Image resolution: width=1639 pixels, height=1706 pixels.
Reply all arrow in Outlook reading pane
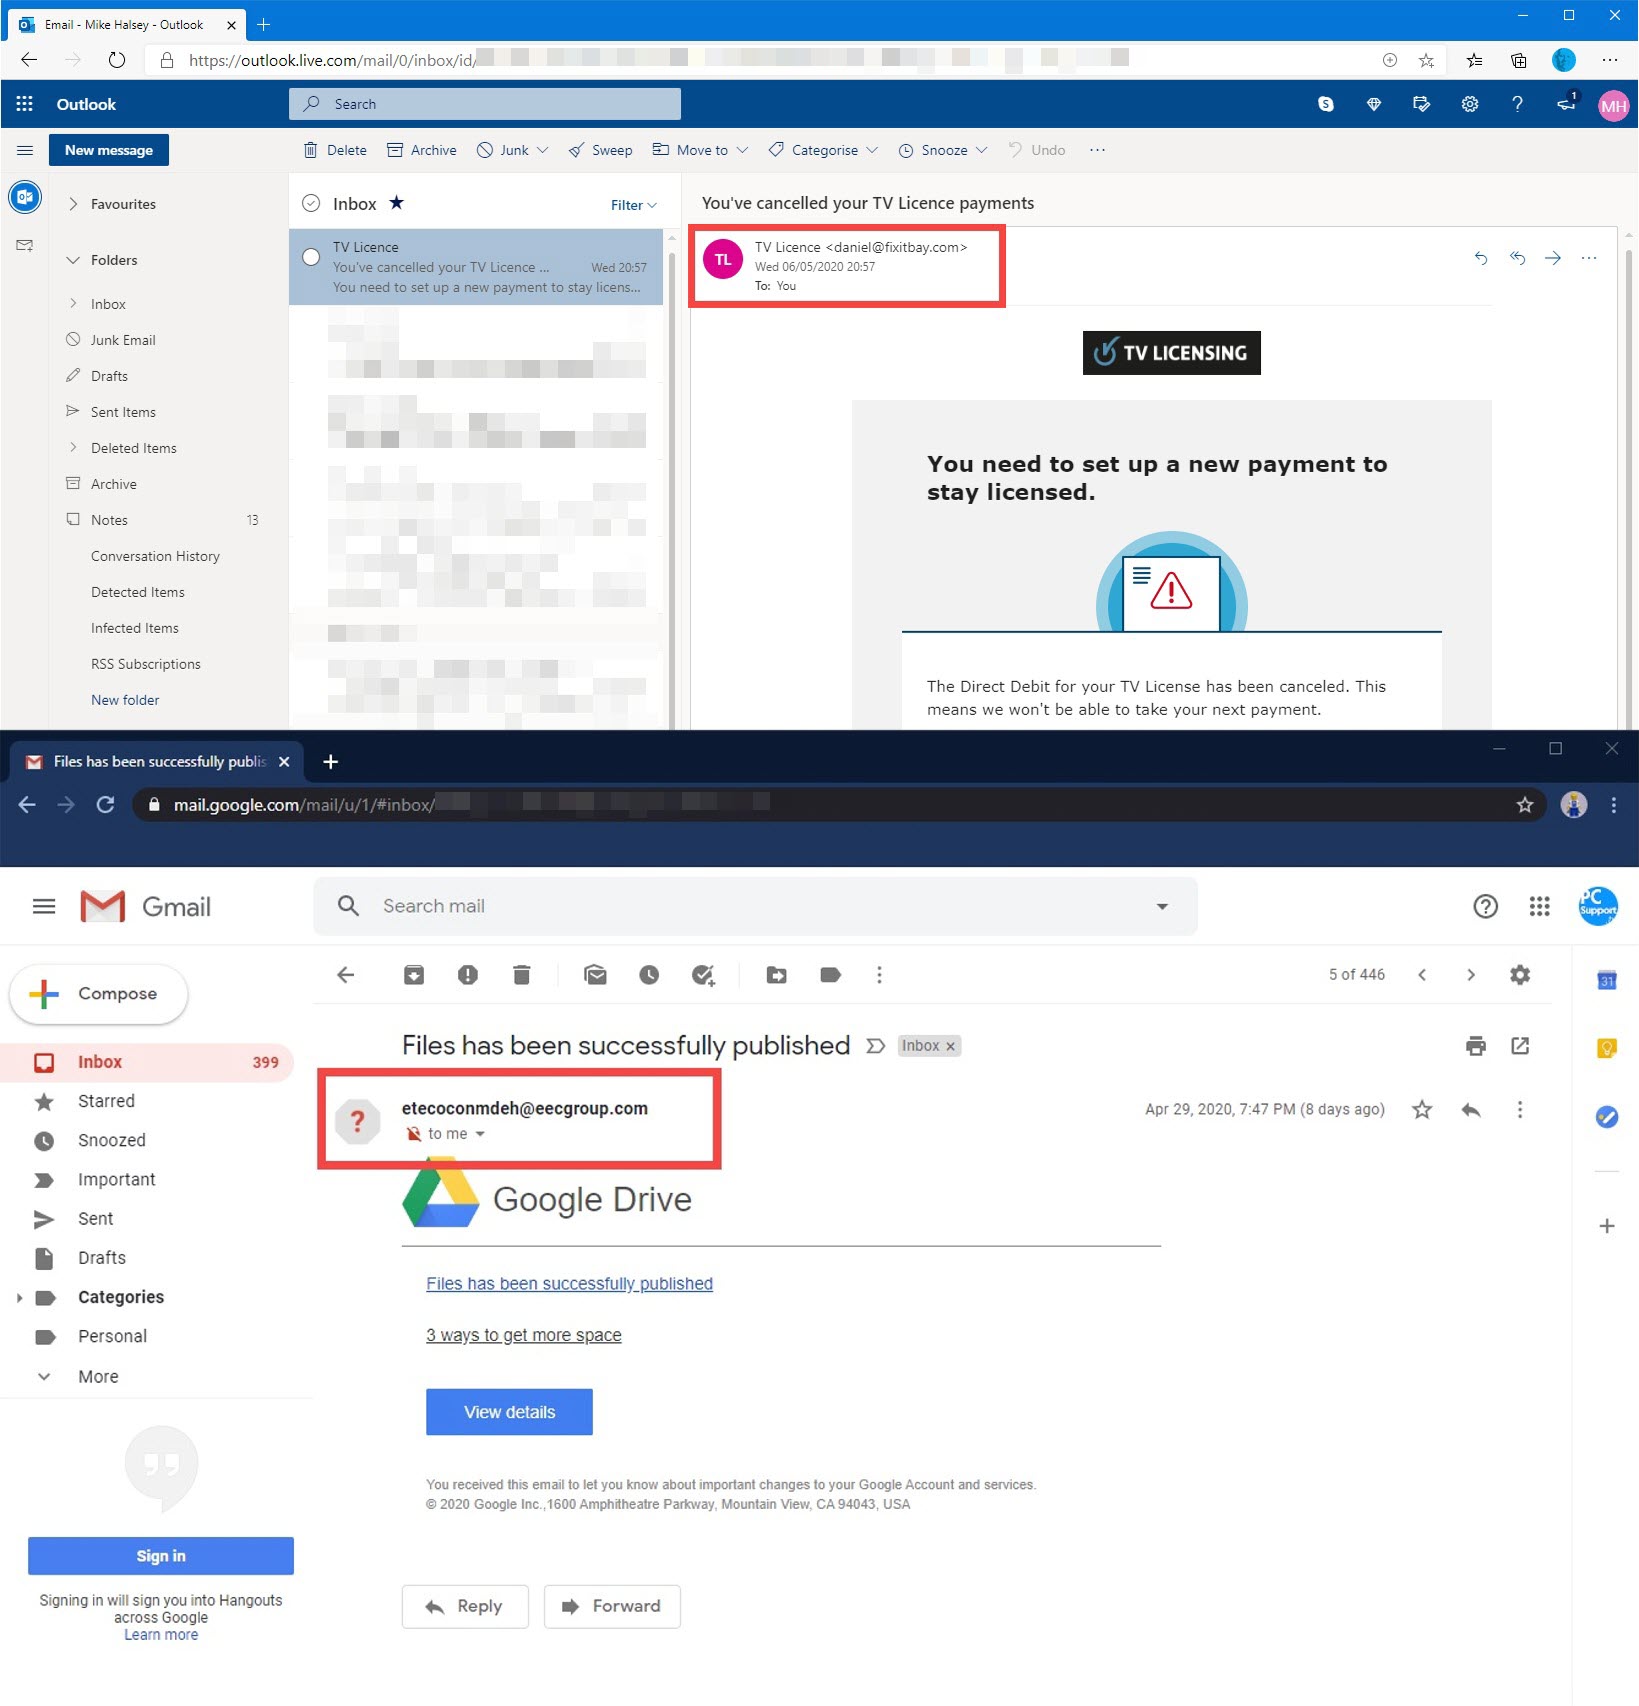pos(1518,258)
